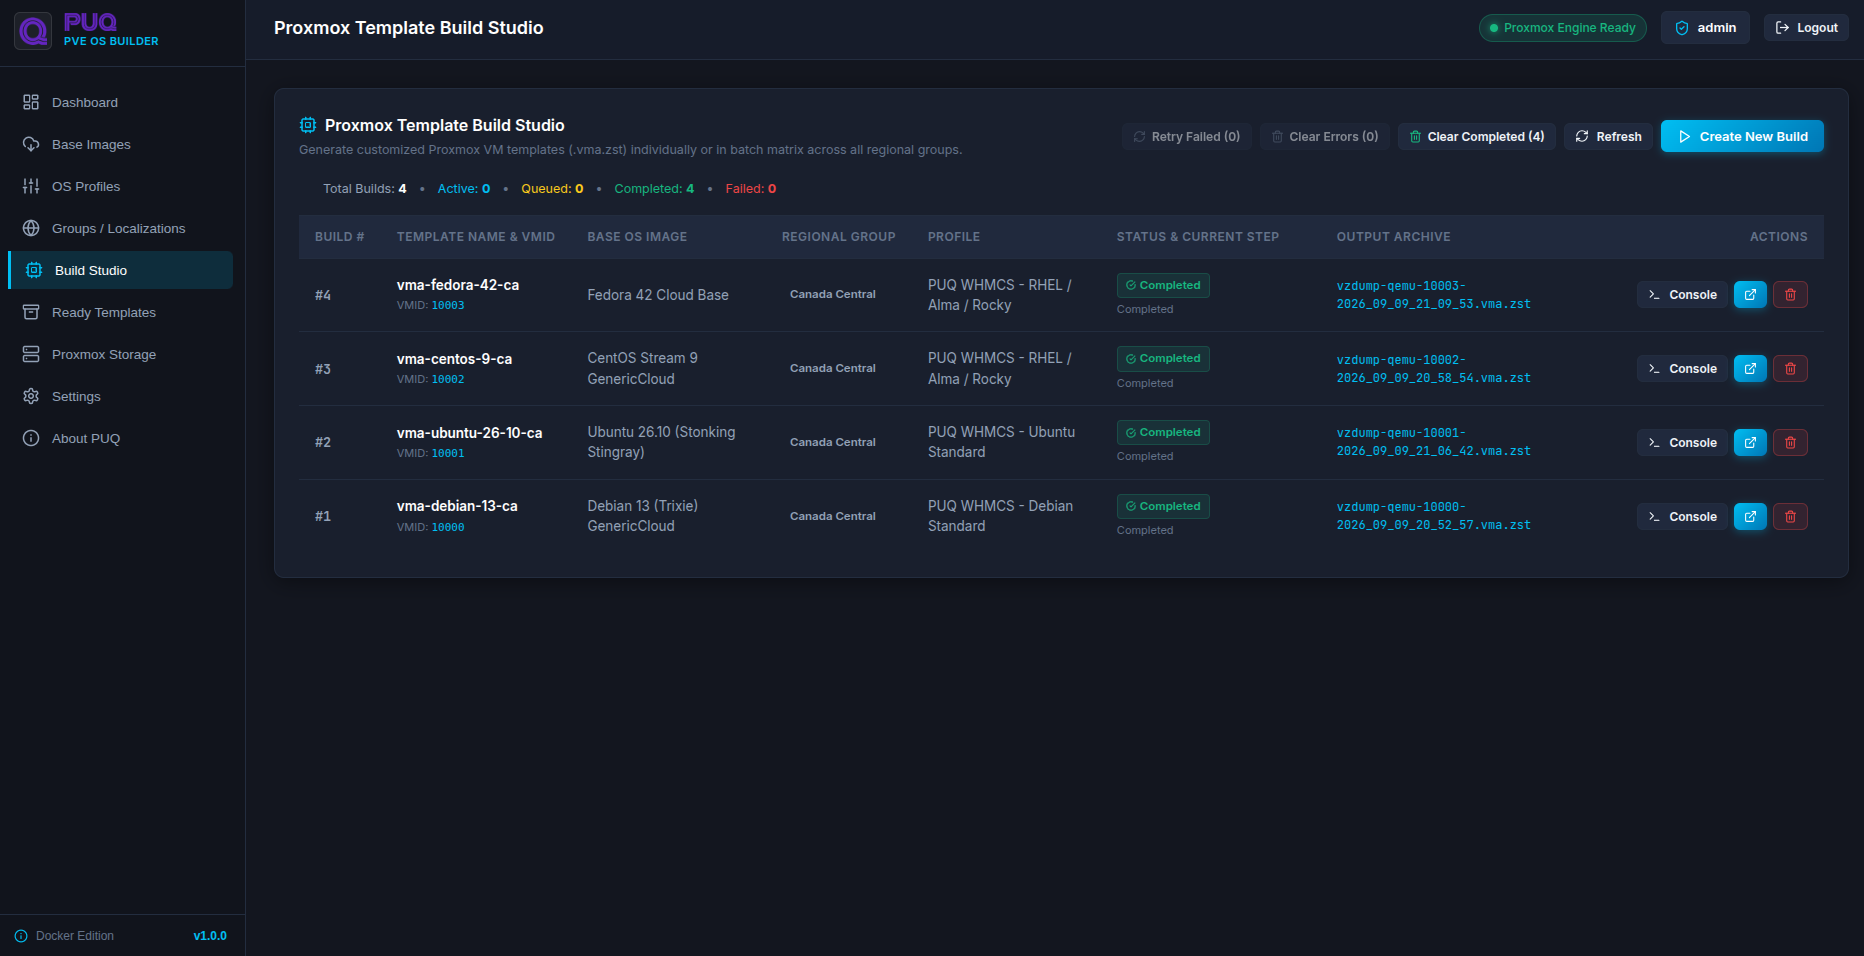Click the Docker Edition info icon
Viewport: 1864px width, 956px height.
[21, 936]
